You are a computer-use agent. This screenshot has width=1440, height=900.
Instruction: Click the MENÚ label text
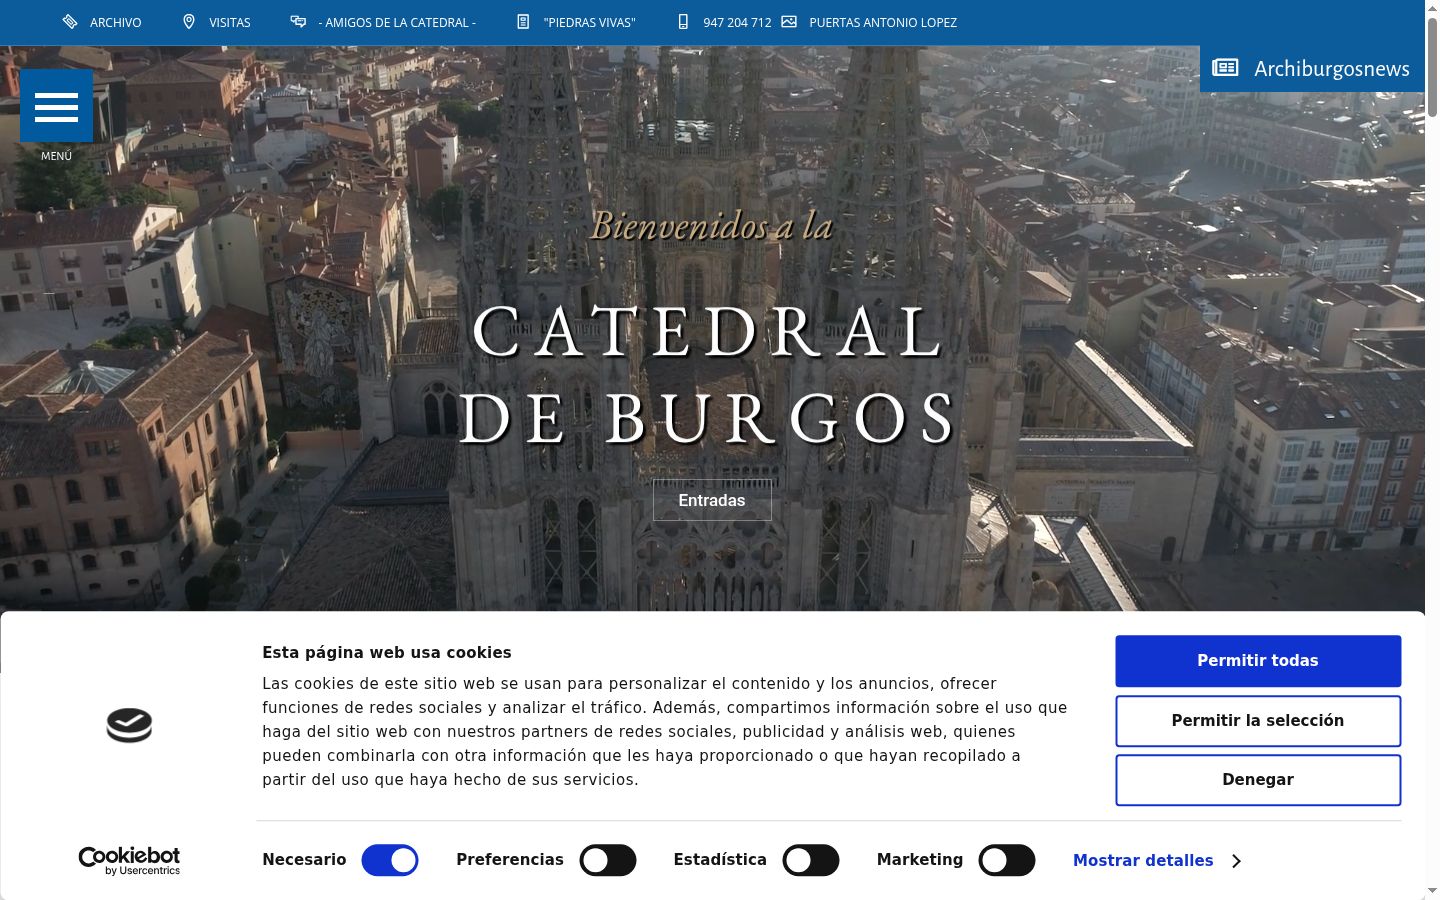56,156
